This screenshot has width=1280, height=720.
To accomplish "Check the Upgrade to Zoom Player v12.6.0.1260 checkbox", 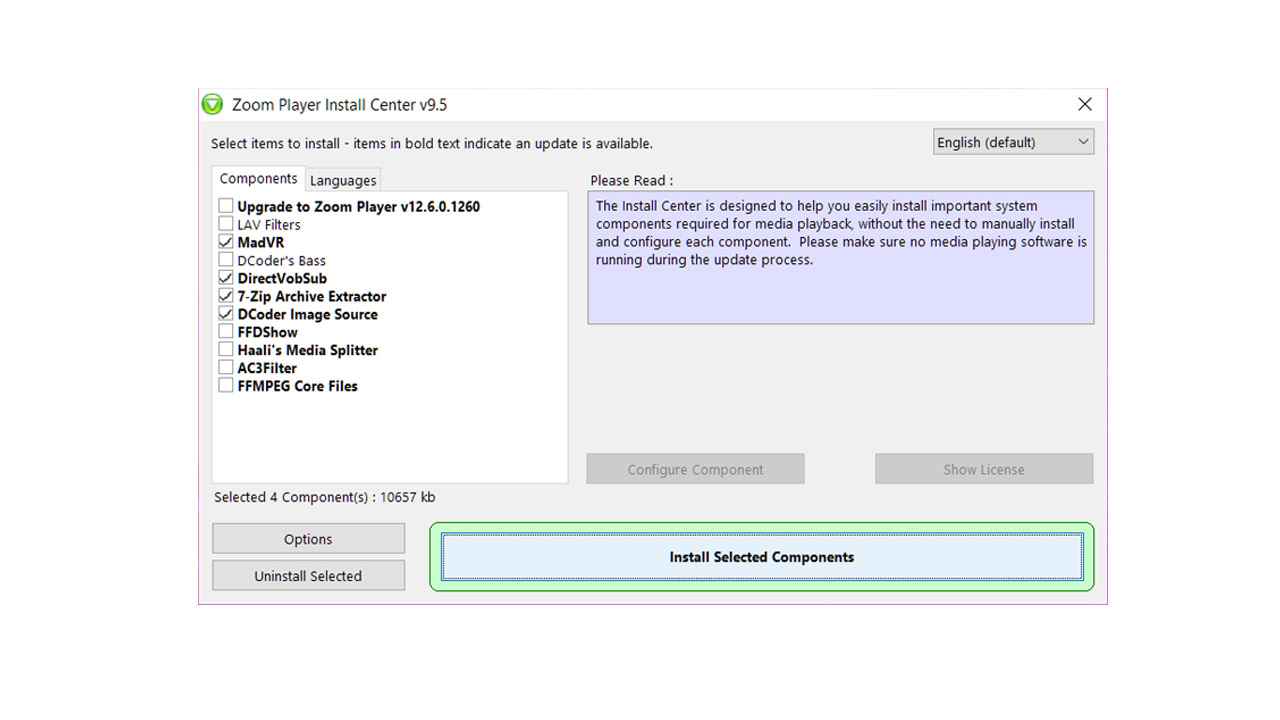I will pos(226,207).
